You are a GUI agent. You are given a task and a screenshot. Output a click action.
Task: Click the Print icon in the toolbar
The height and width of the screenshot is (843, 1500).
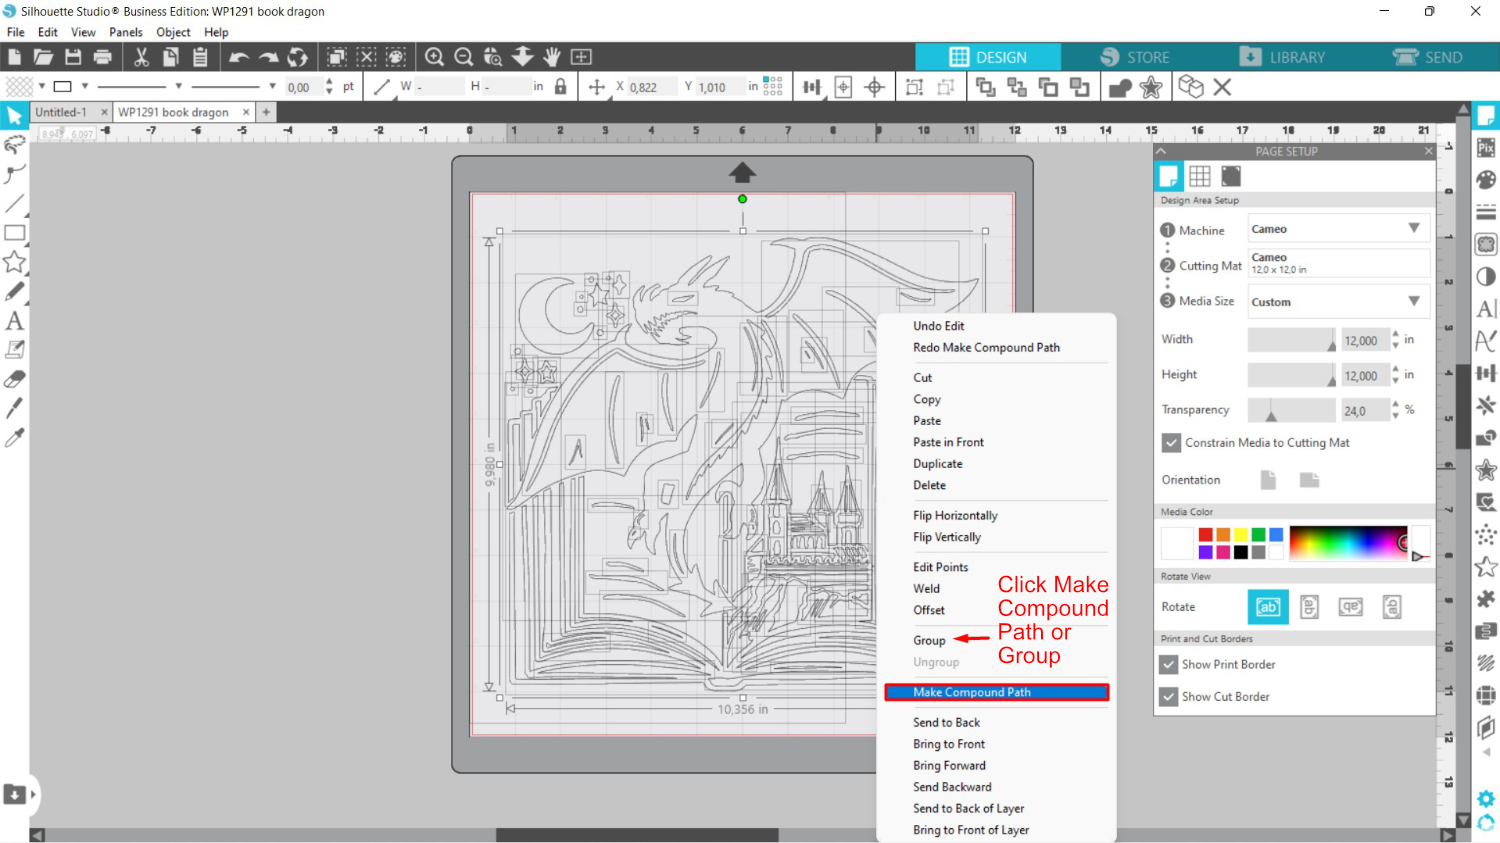pyautogui.click(x=102, y=57)
